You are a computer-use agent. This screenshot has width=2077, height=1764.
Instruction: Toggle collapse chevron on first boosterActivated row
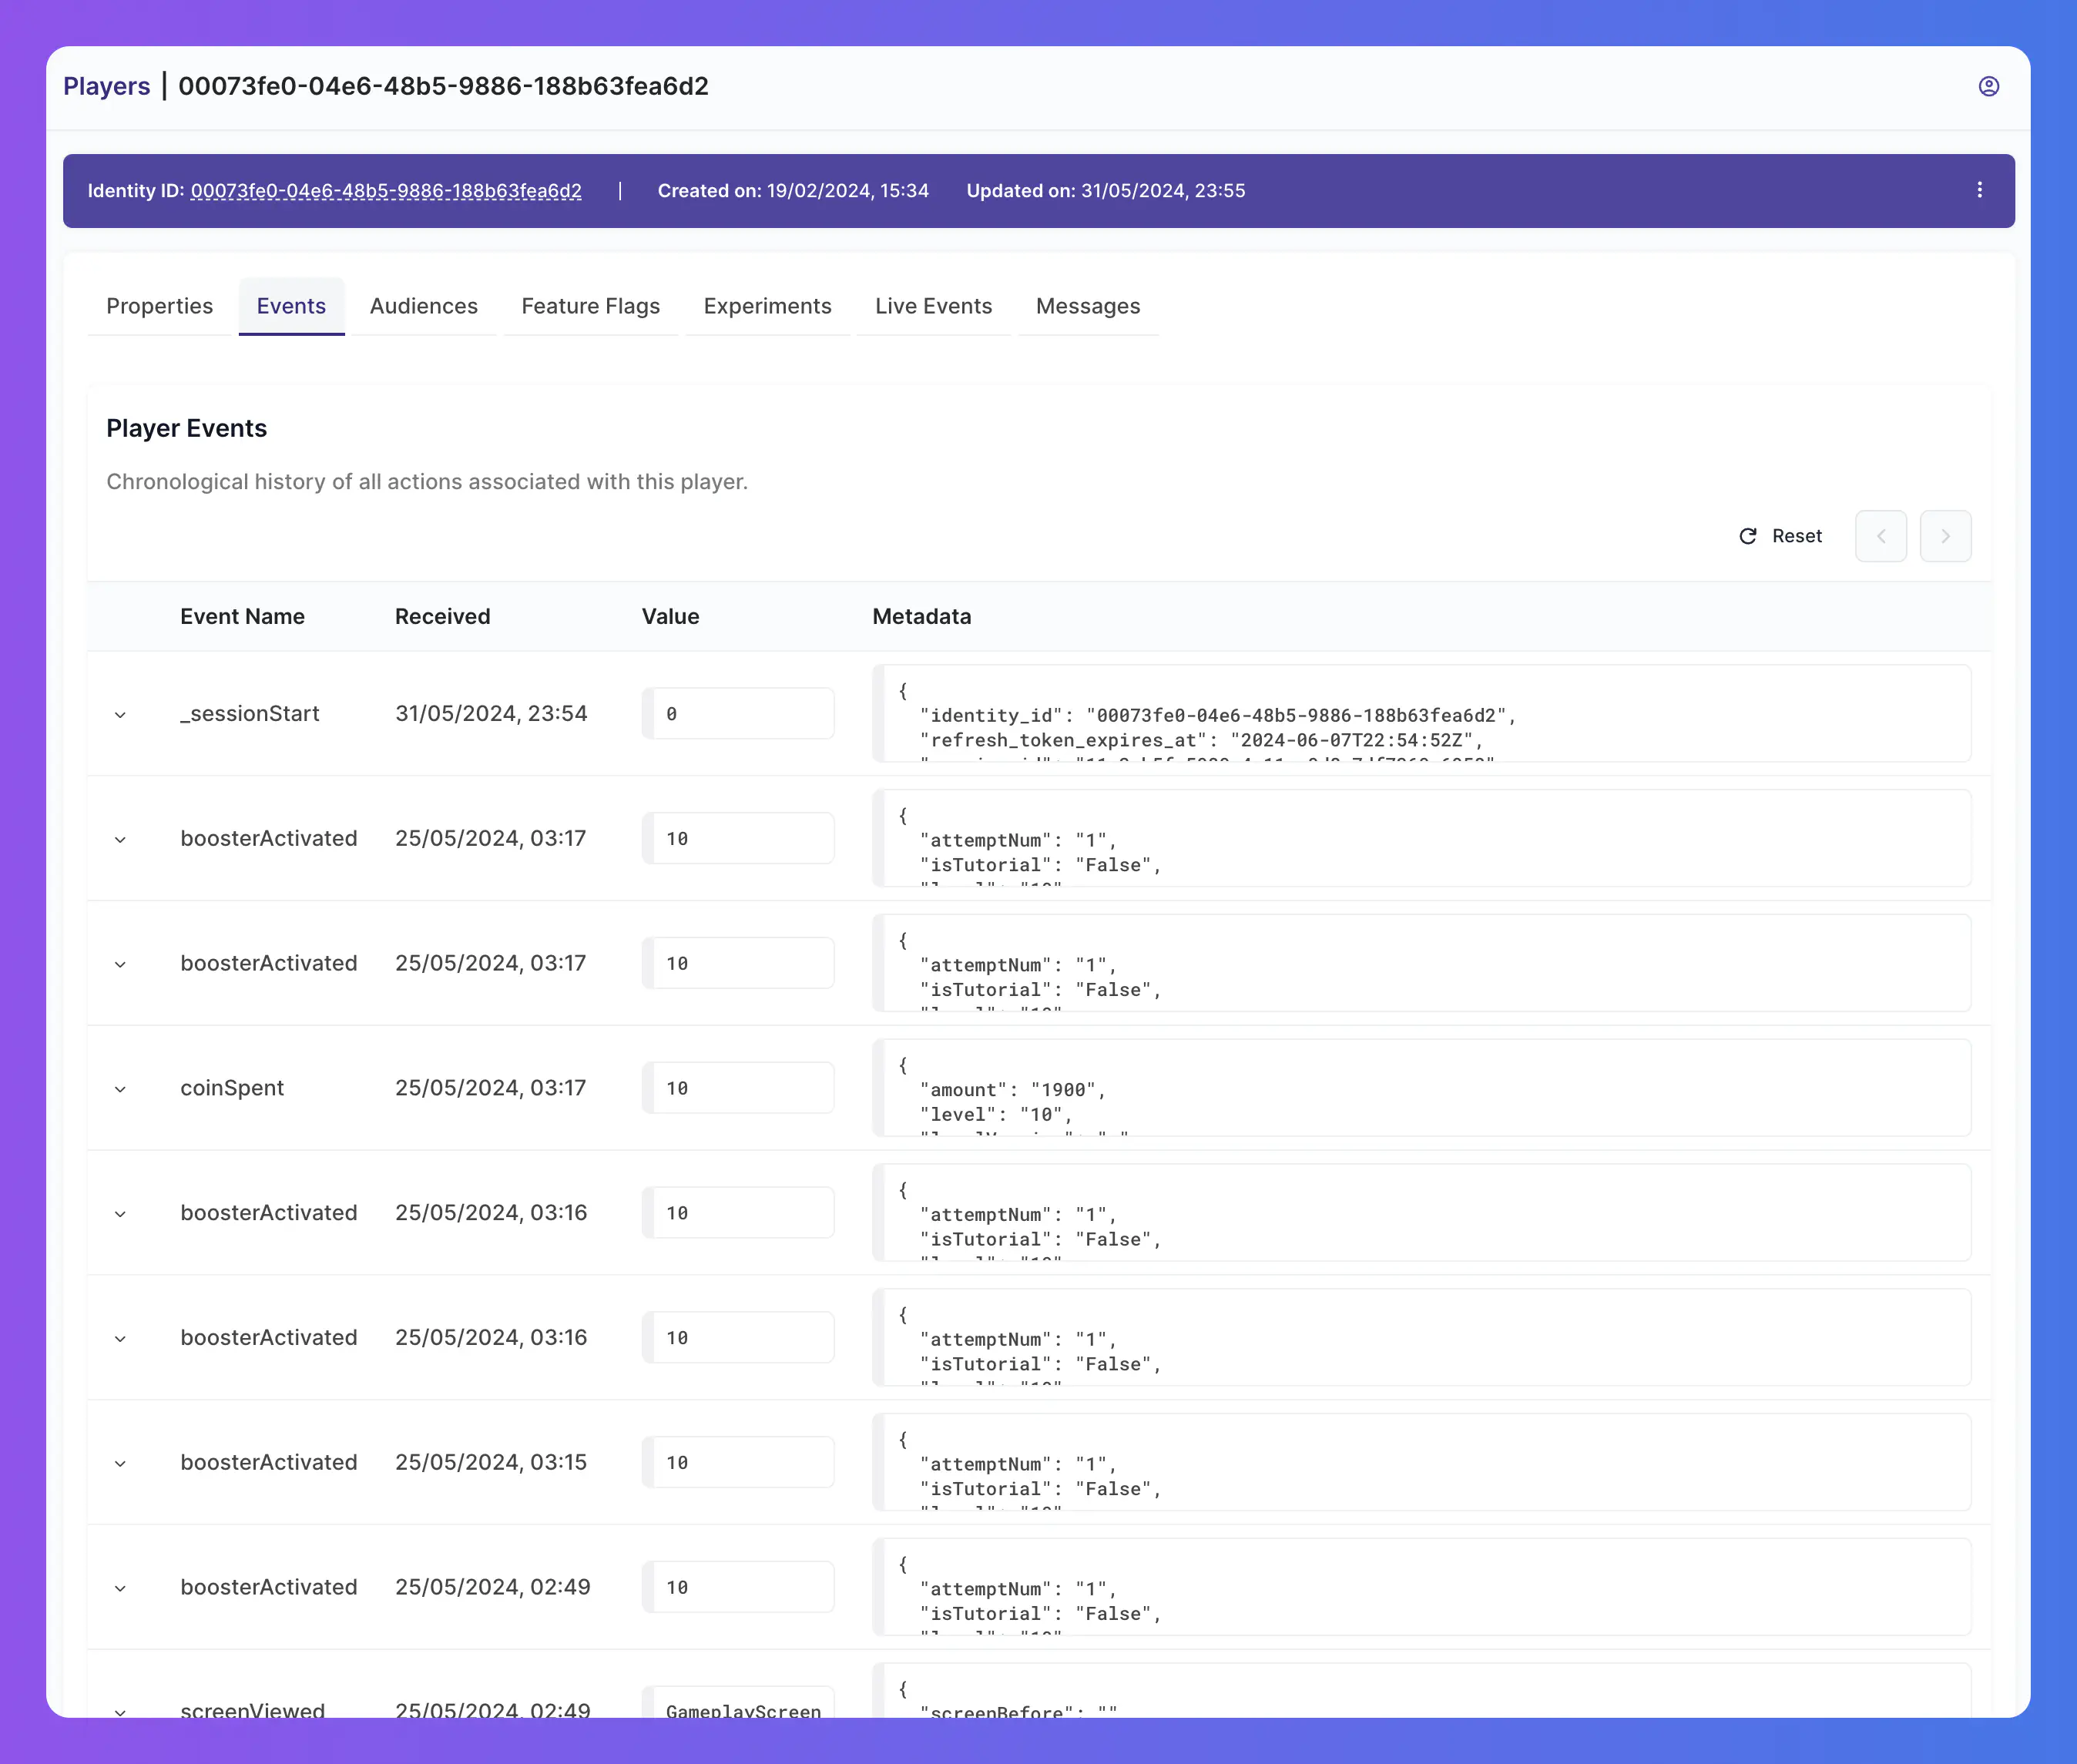click(119, 838)
